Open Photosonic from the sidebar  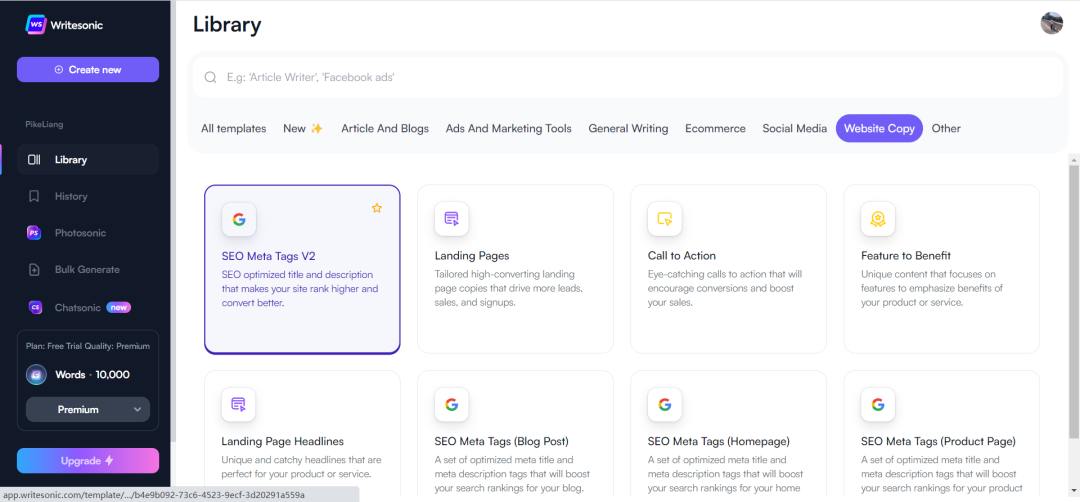pos(80,233)
